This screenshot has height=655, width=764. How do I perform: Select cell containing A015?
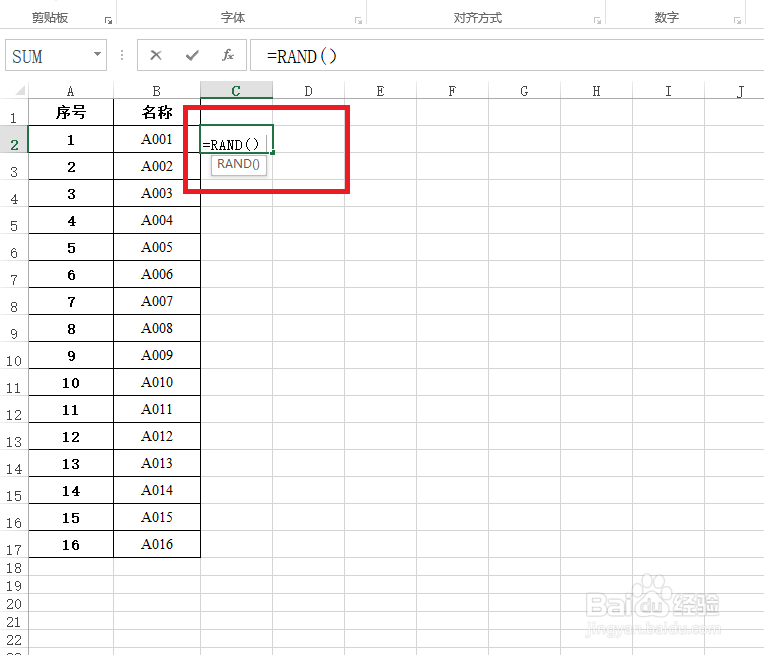point(157,518)
